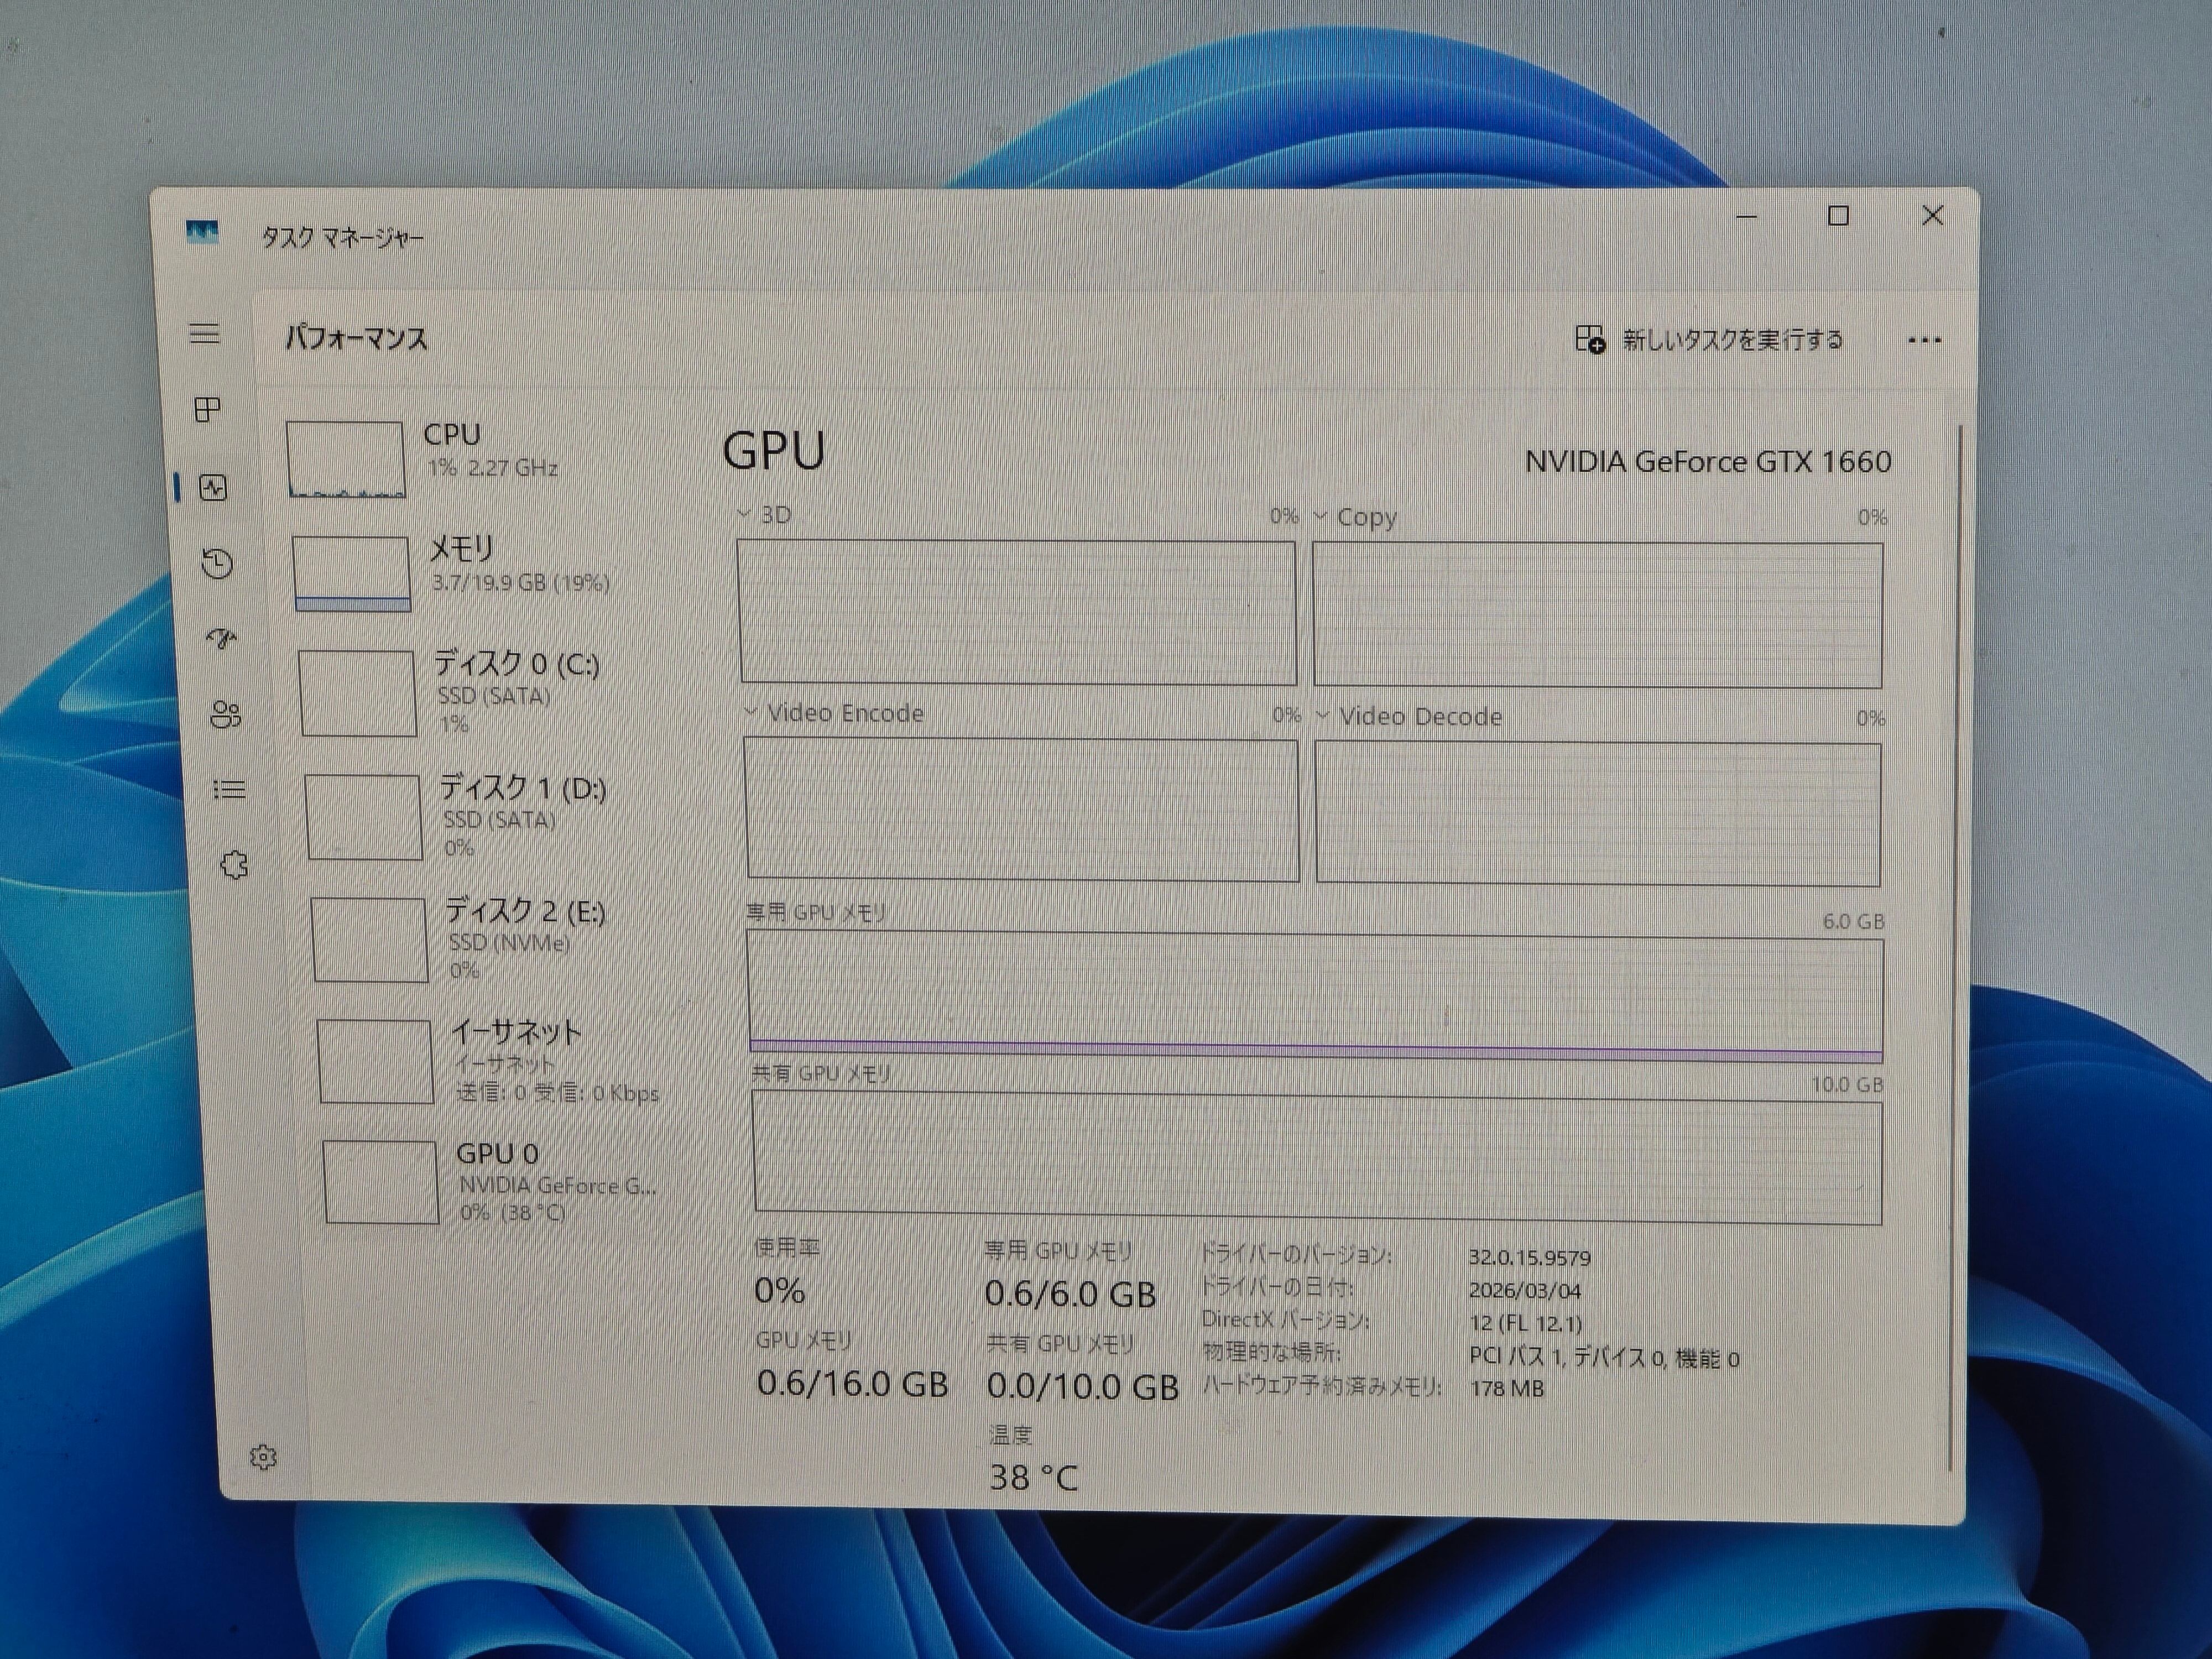Open the Processes page icon

[208, 409]
